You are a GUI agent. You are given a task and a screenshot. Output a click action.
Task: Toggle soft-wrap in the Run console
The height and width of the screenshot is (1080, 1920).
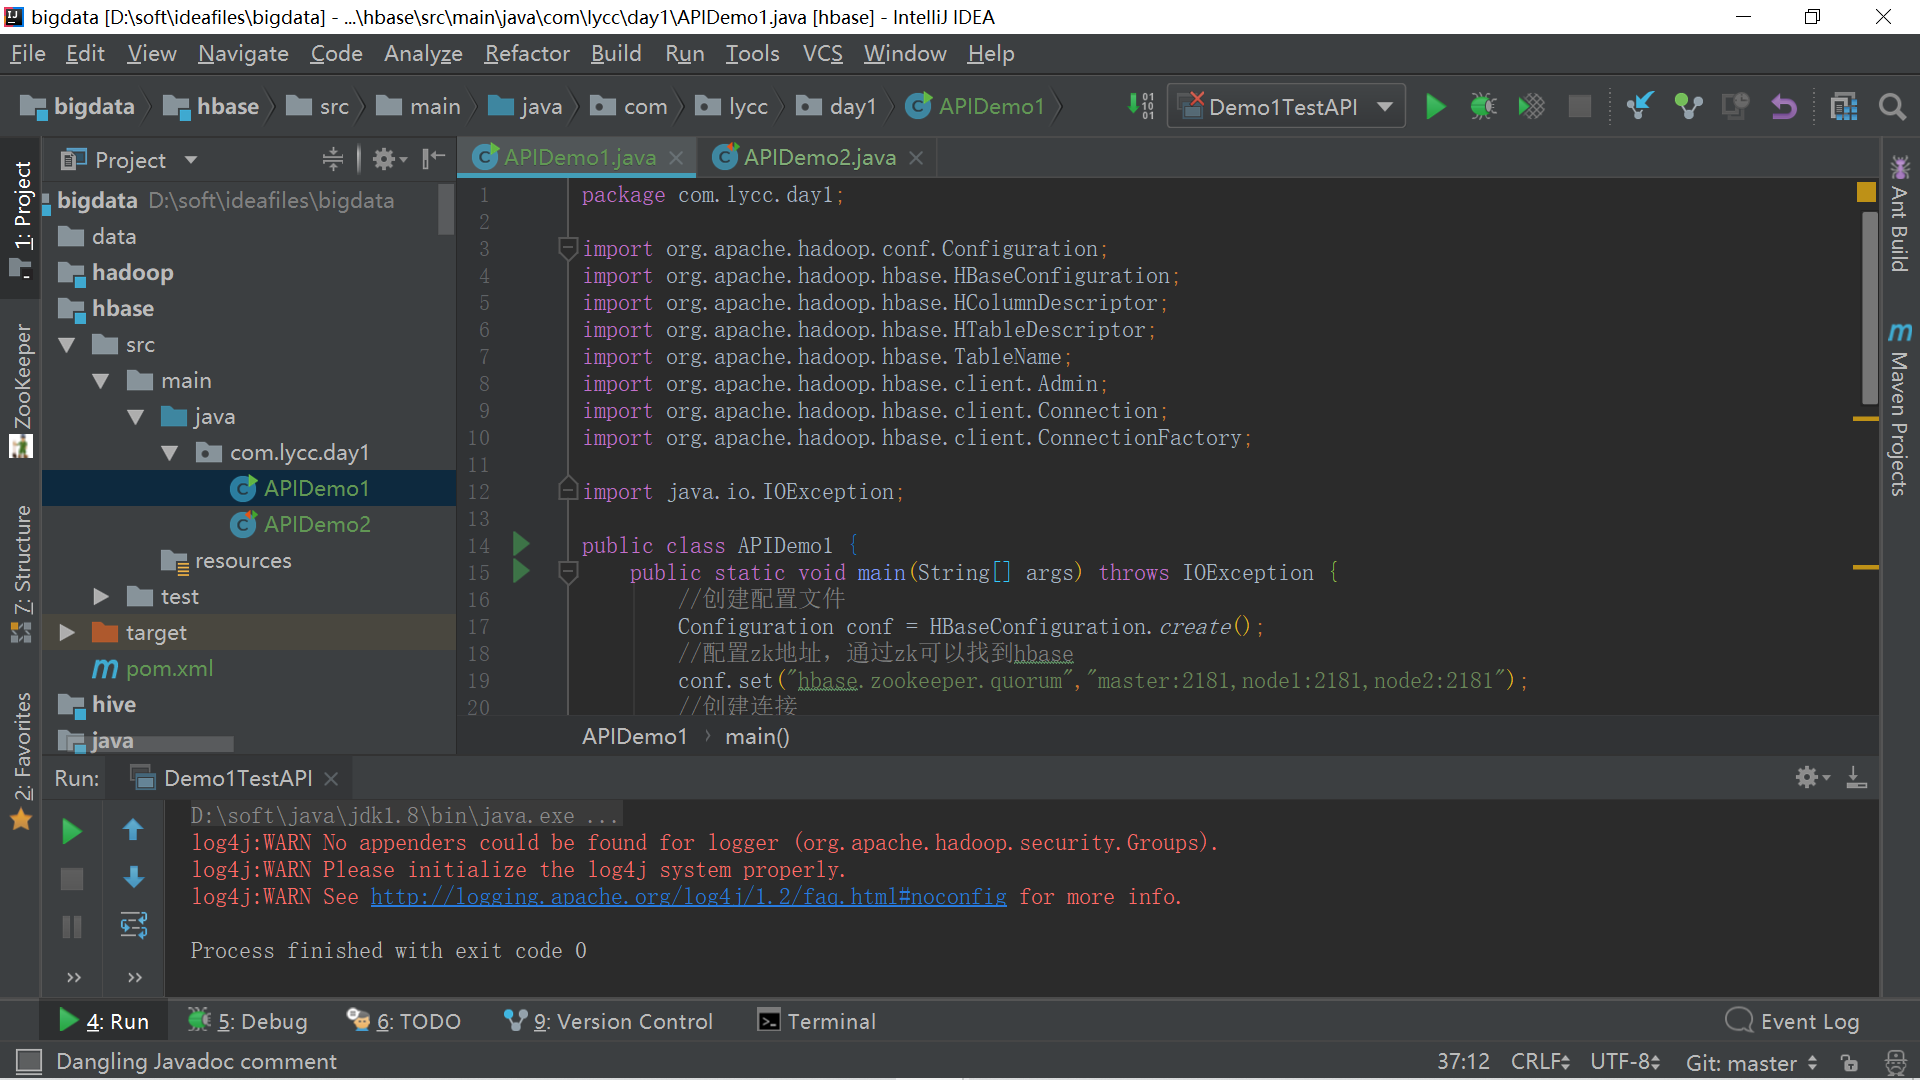[x=134, y=925]
